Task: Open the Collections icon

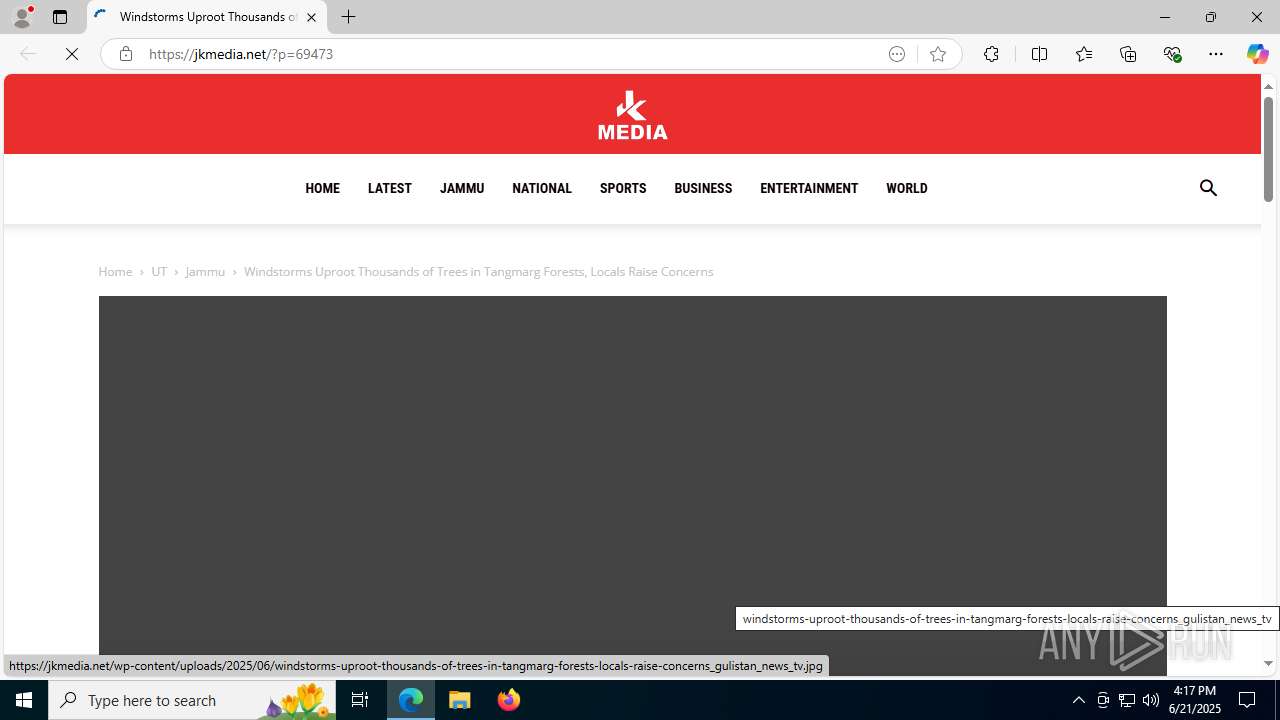Action: point(1128,54)
